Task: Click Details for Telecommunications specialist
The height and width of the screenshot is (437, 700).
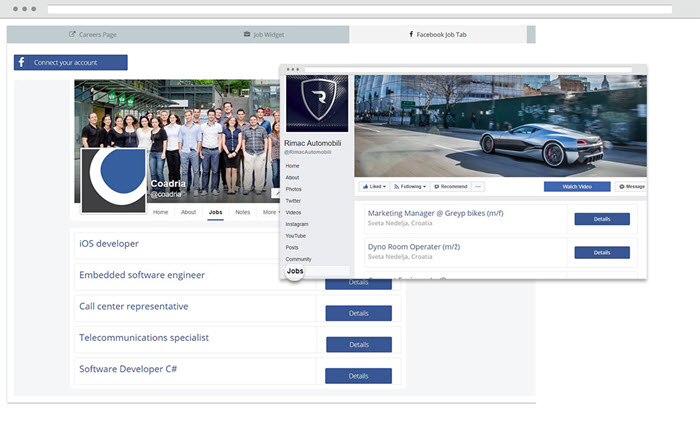Action: [359, 345]
